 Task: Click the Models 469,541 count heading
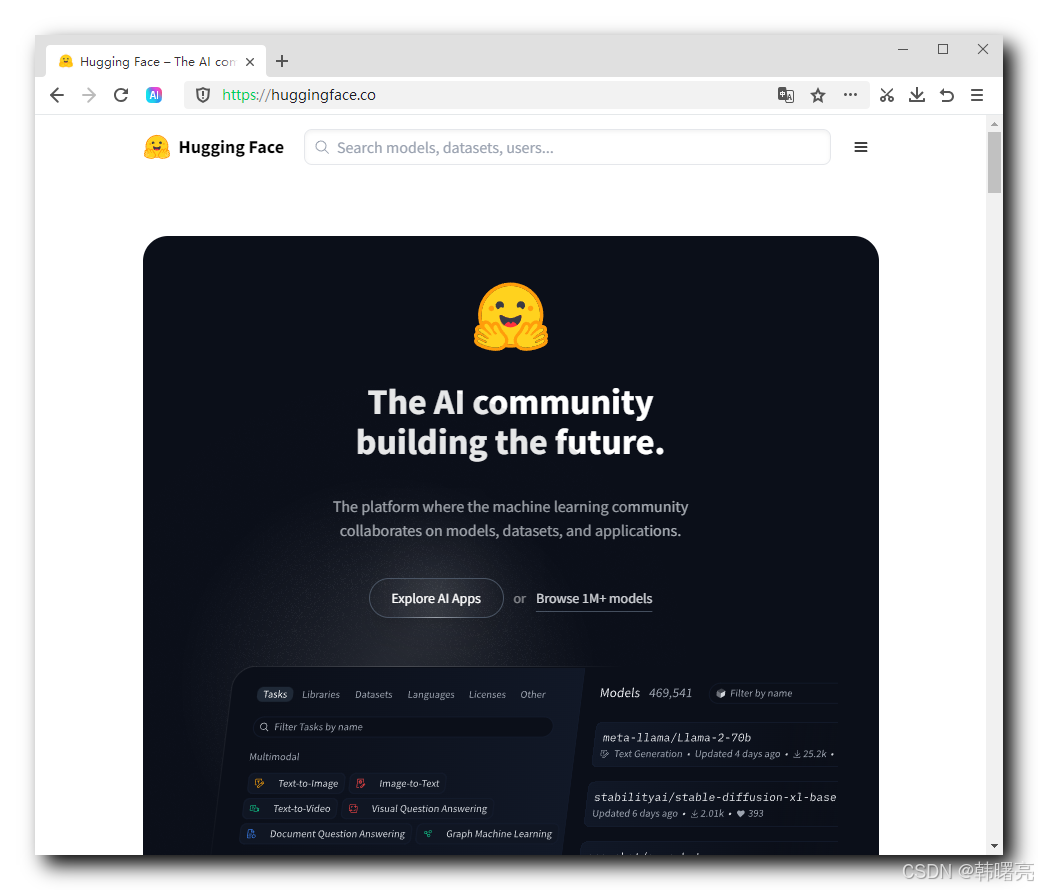coord(645,693)
